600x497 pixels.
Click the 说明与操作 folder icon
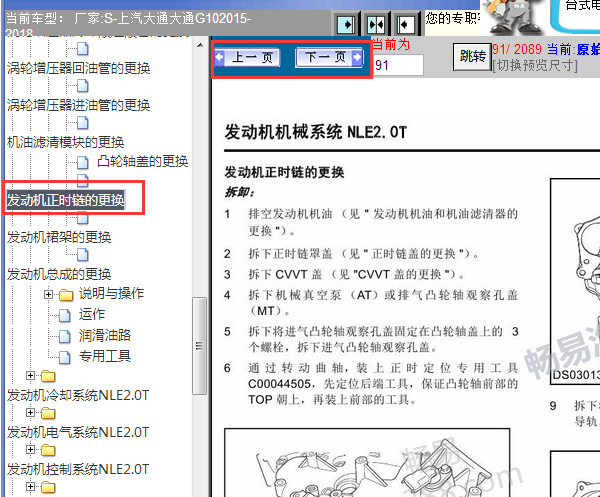[x=66, y=295]
